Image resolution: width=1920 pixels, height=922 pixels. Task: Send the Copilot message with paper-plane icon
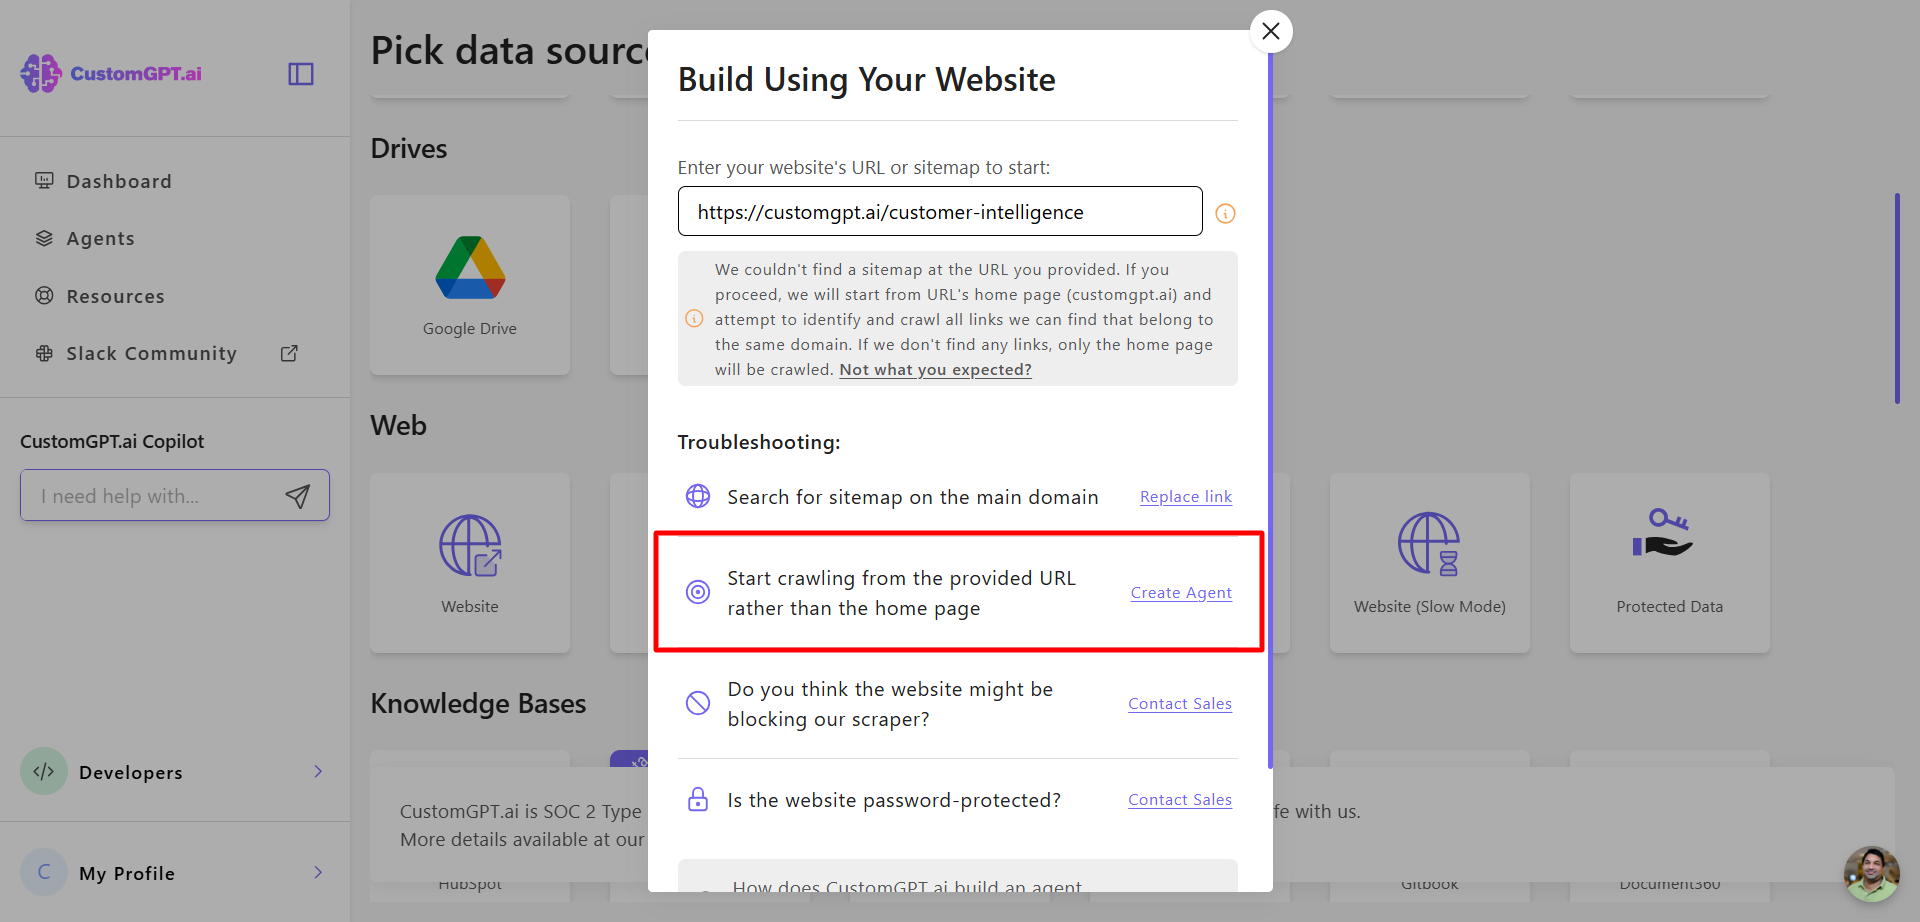coord(298,496)
